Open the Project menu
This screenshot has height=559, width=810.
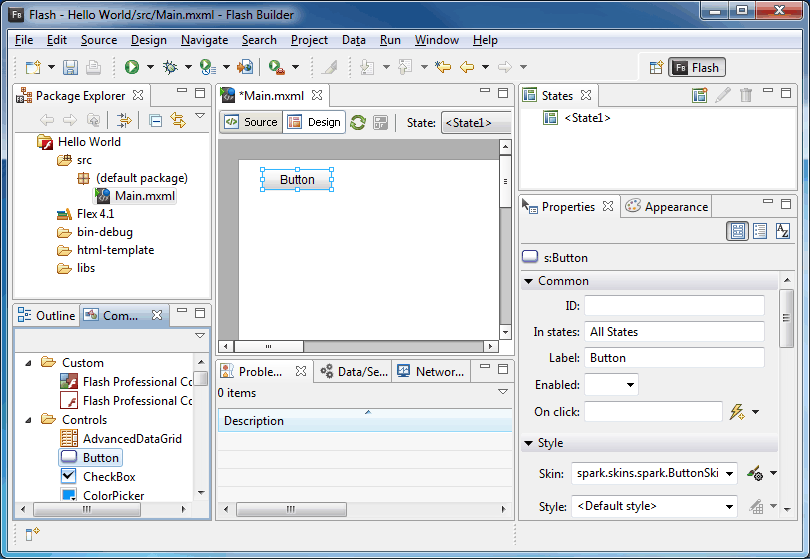[x=309, y=40]
